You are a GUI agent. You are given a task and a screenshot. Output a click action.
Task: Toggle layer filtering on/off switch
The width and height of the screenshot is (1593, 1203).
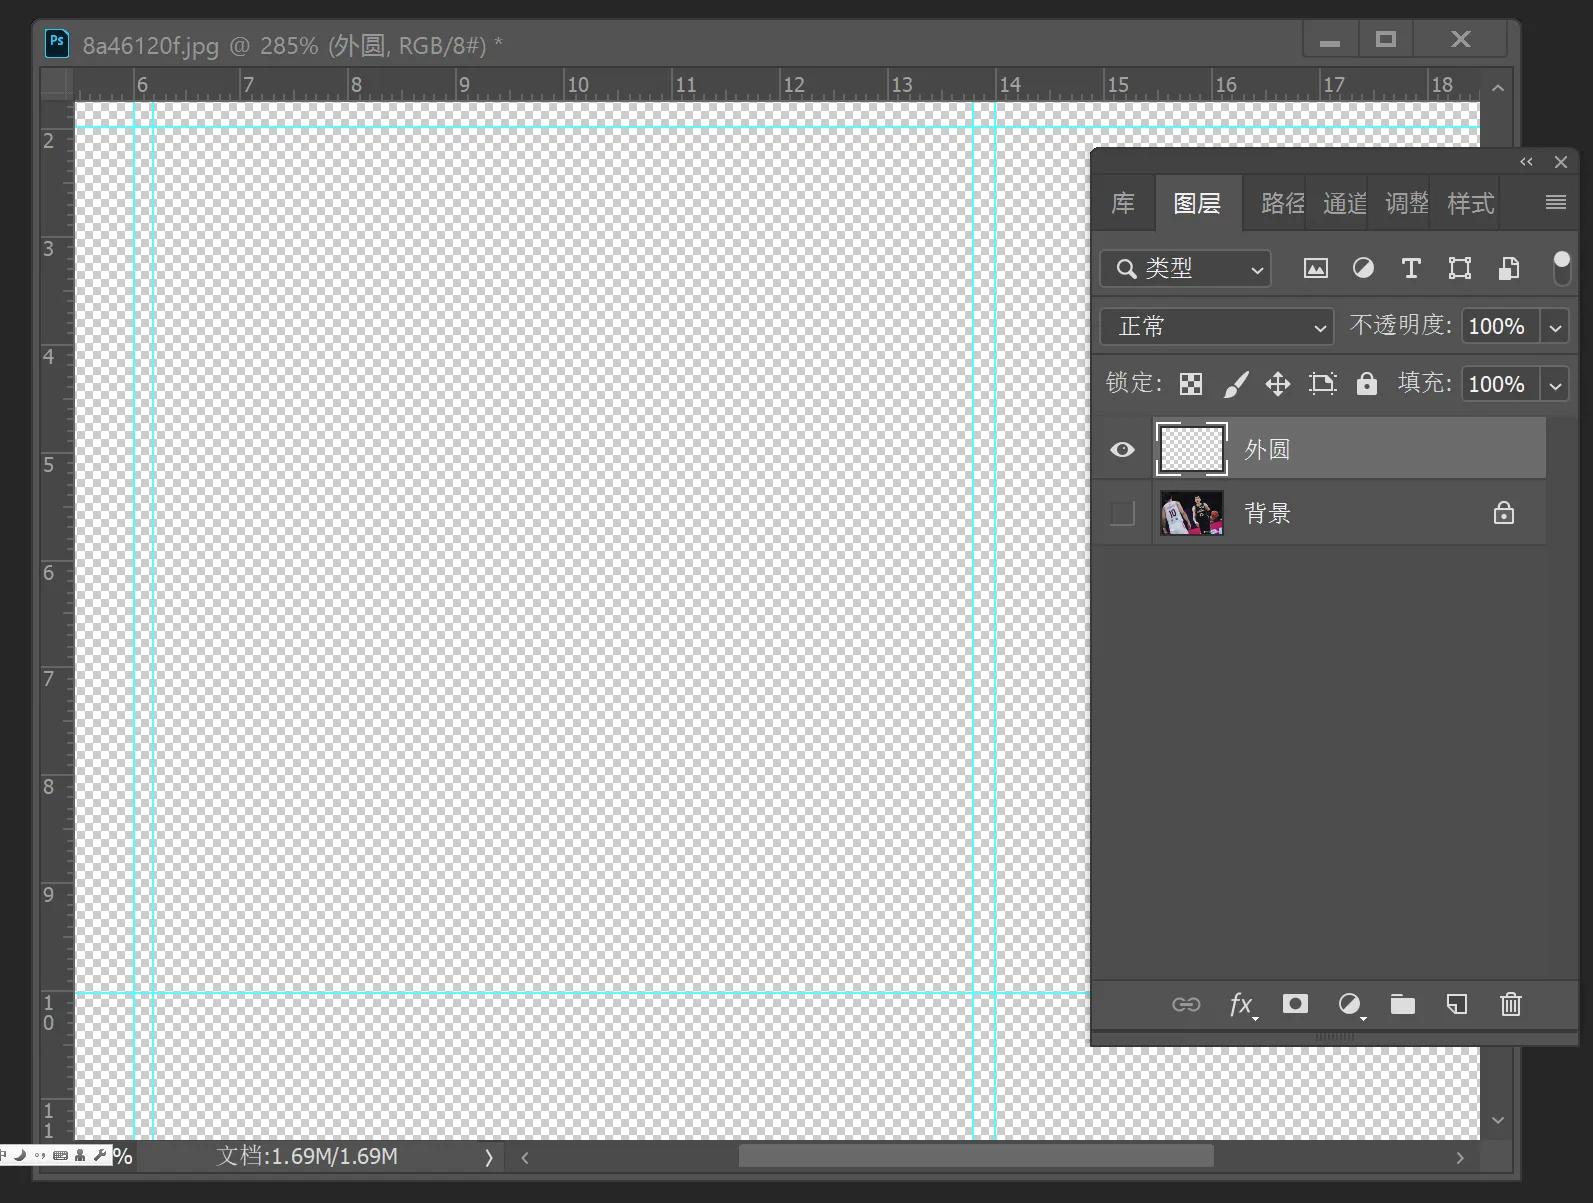point(1561,268)
